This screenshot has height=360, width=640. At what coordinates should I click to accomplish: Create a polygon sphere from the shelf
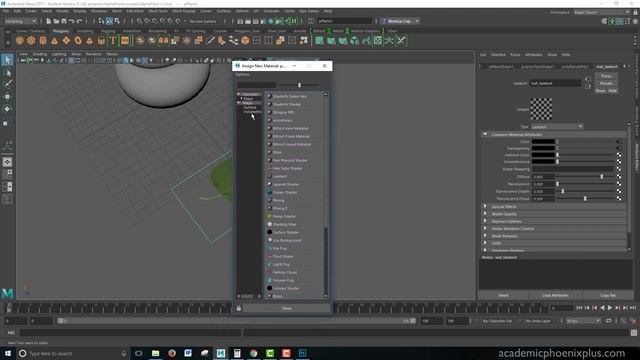20,40
